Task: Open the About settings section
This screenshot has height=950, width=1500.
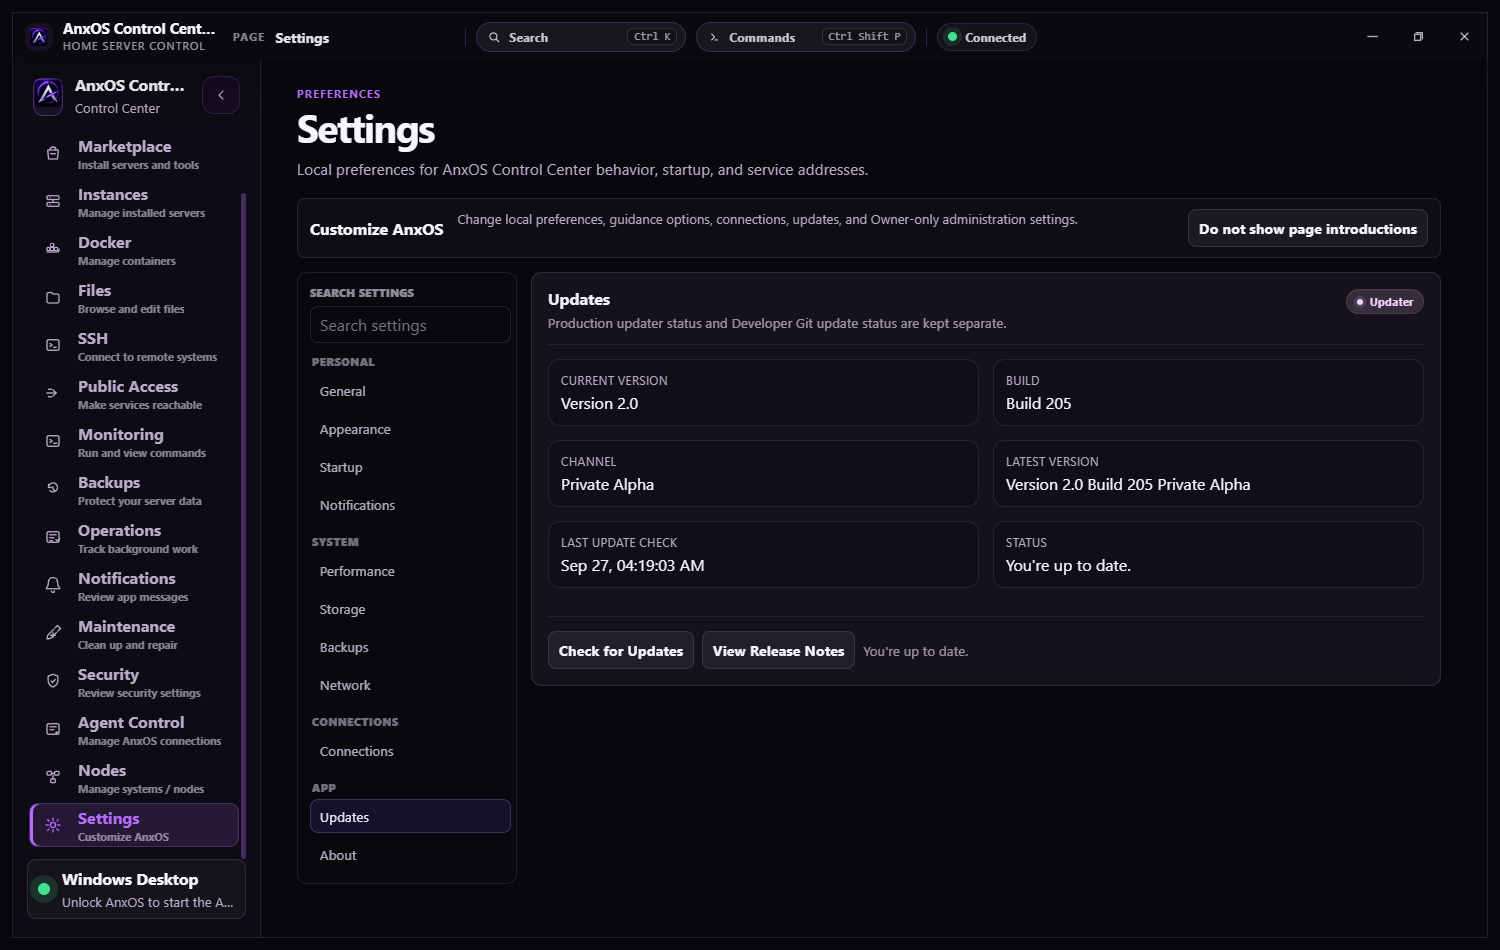Action: [410, 856]
